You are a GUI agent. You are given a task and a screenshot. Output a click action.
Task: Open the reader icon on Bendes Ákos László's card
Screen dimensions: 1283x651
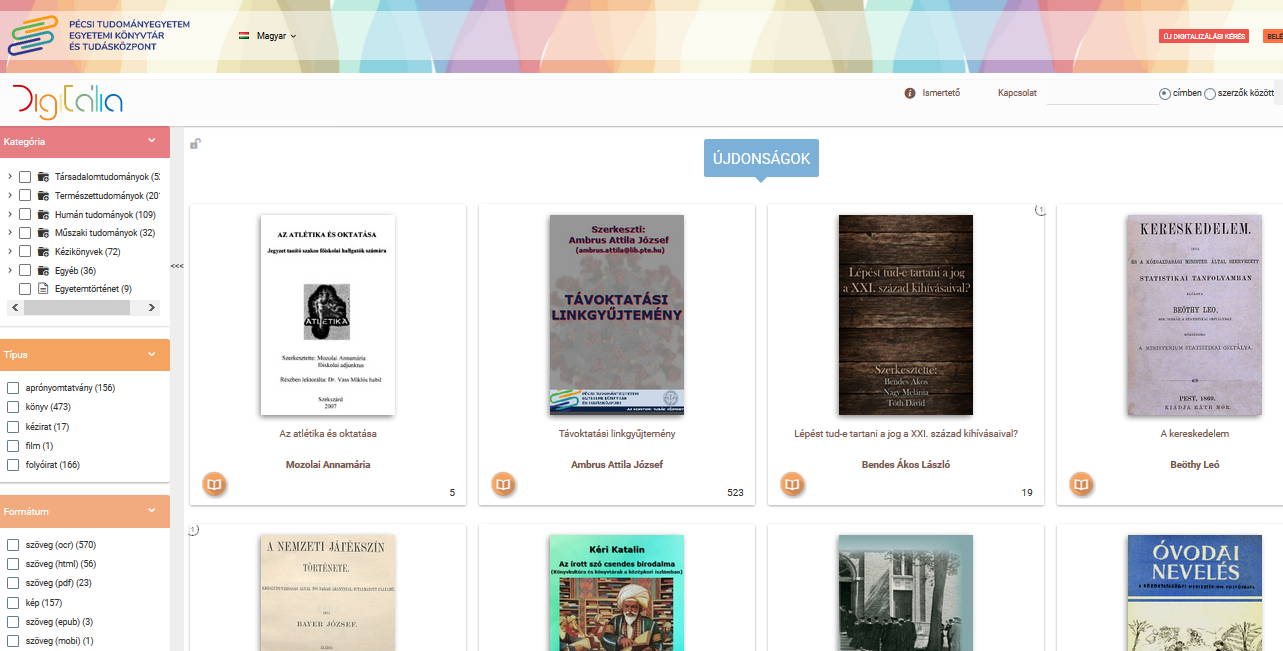[792, 485]
